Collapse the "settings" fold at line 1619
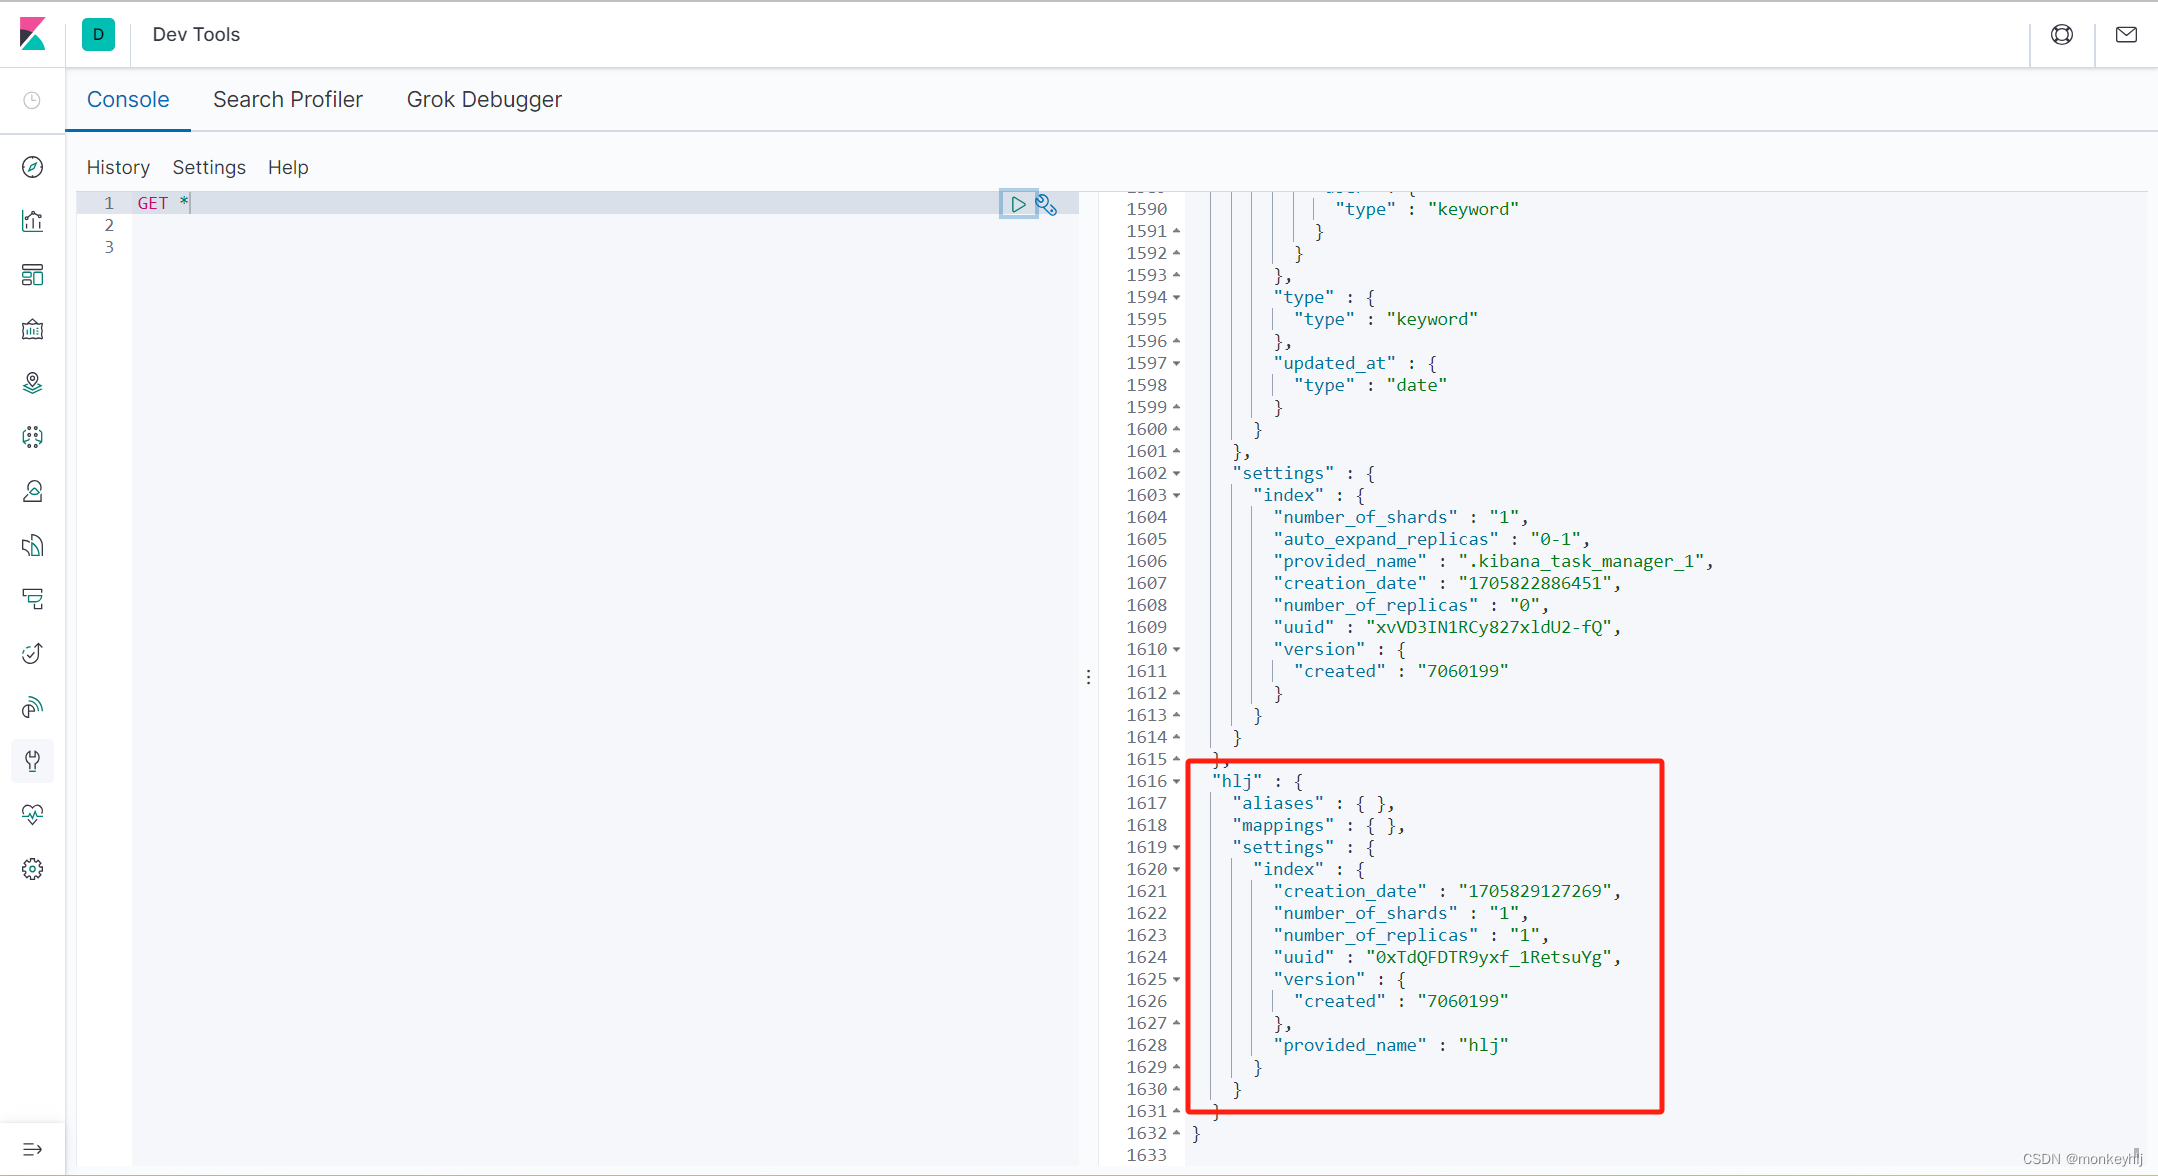Screen dimensions: 2158x1176 coord(1177,848)
